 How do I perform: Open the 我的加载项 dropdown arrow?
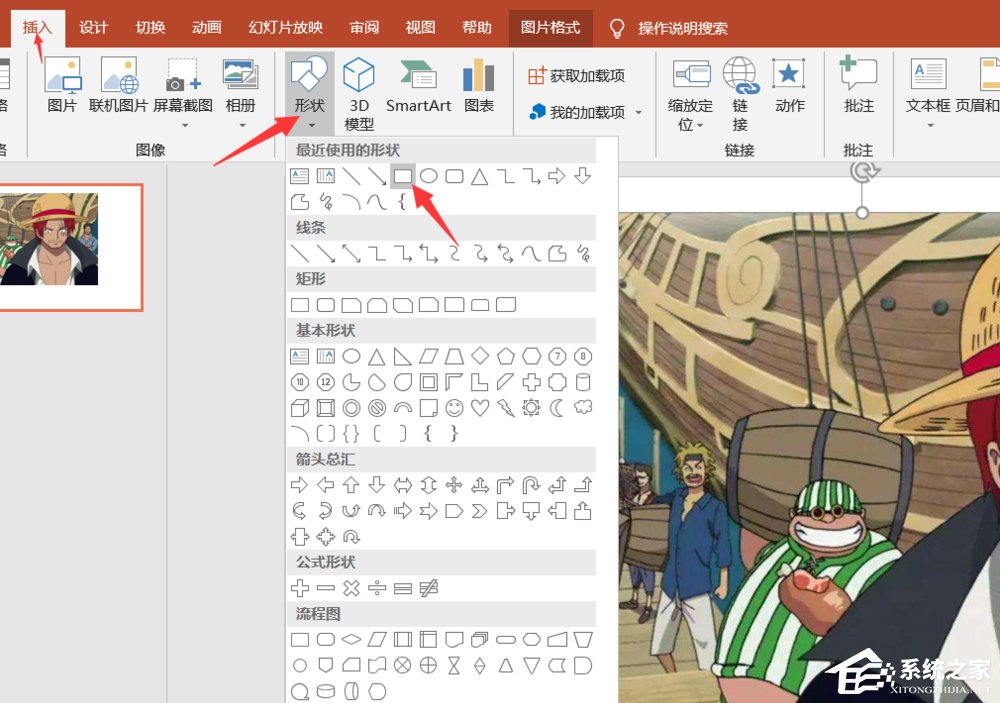pyautogui.click(x=639, y=113)
